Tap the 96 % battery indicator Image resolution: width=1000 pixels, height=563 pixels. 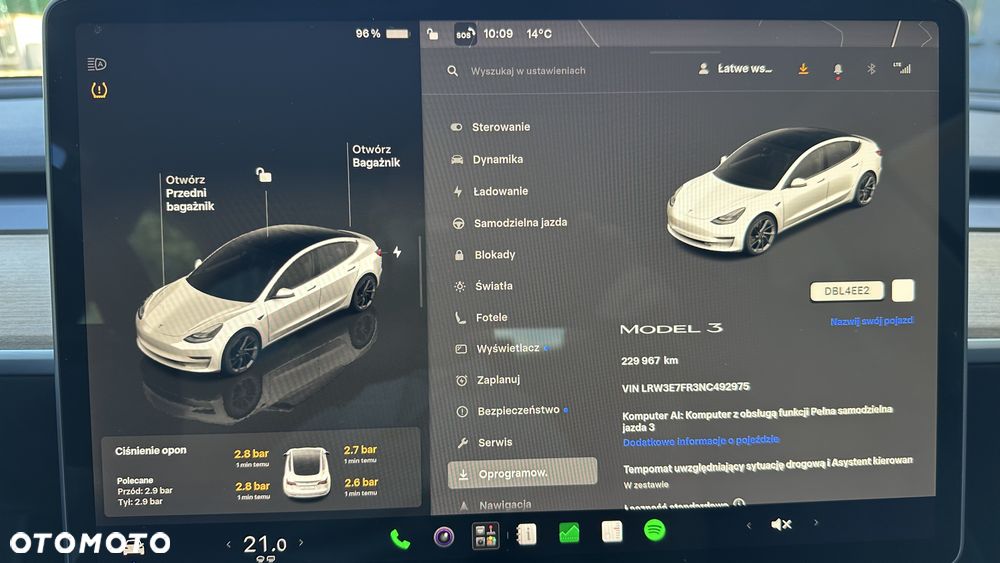click(382, 33)
